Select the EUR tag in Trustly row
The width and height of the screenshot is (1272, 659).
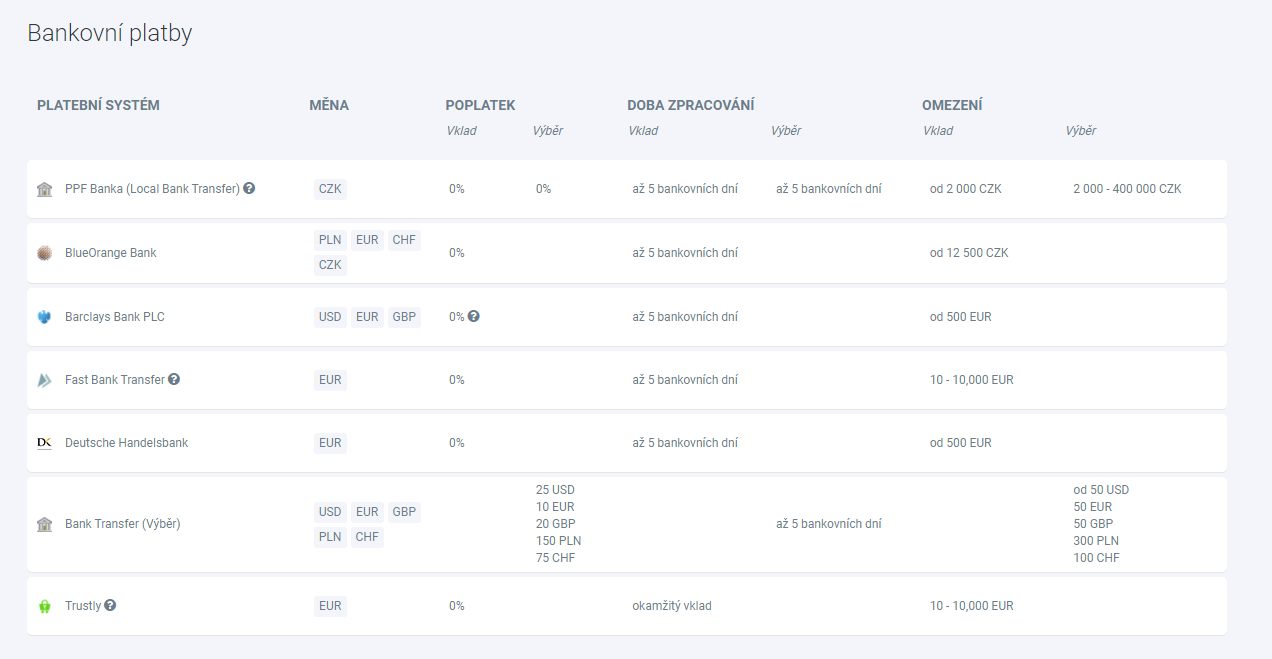[x=330, y=606]
